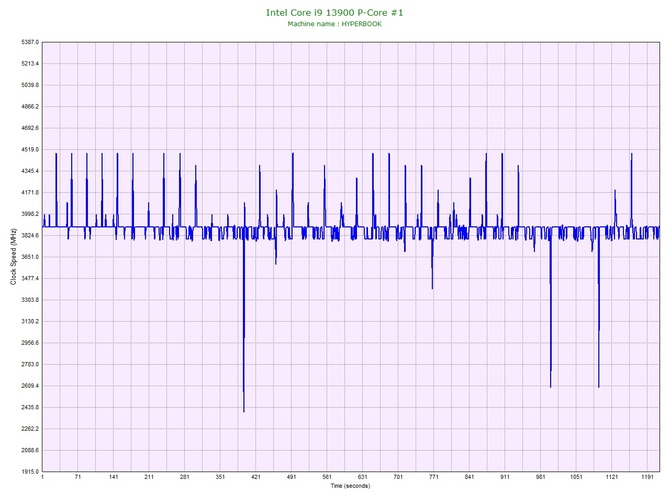This screenshot has width=670, height=503.
Task: Click the y-axis value 2262.2
Action: pyautogui.click(x=30, y=429)
